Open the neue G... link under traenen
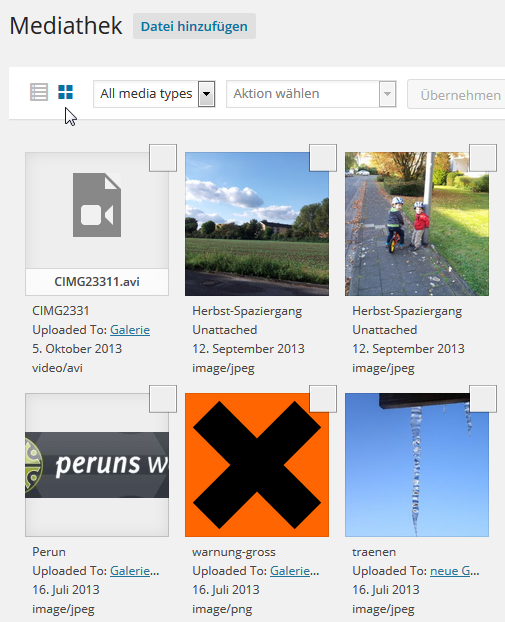The width and height of the screenshot is (505, 622). (455, 571)
